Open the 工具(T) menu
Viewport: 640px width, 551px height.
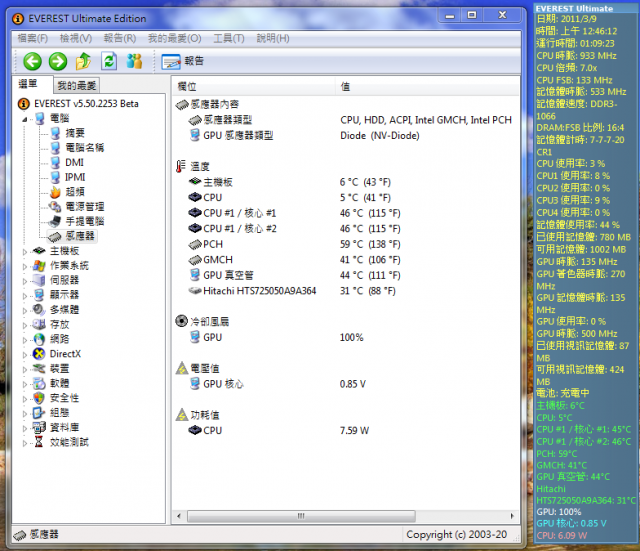pos(229,38)
